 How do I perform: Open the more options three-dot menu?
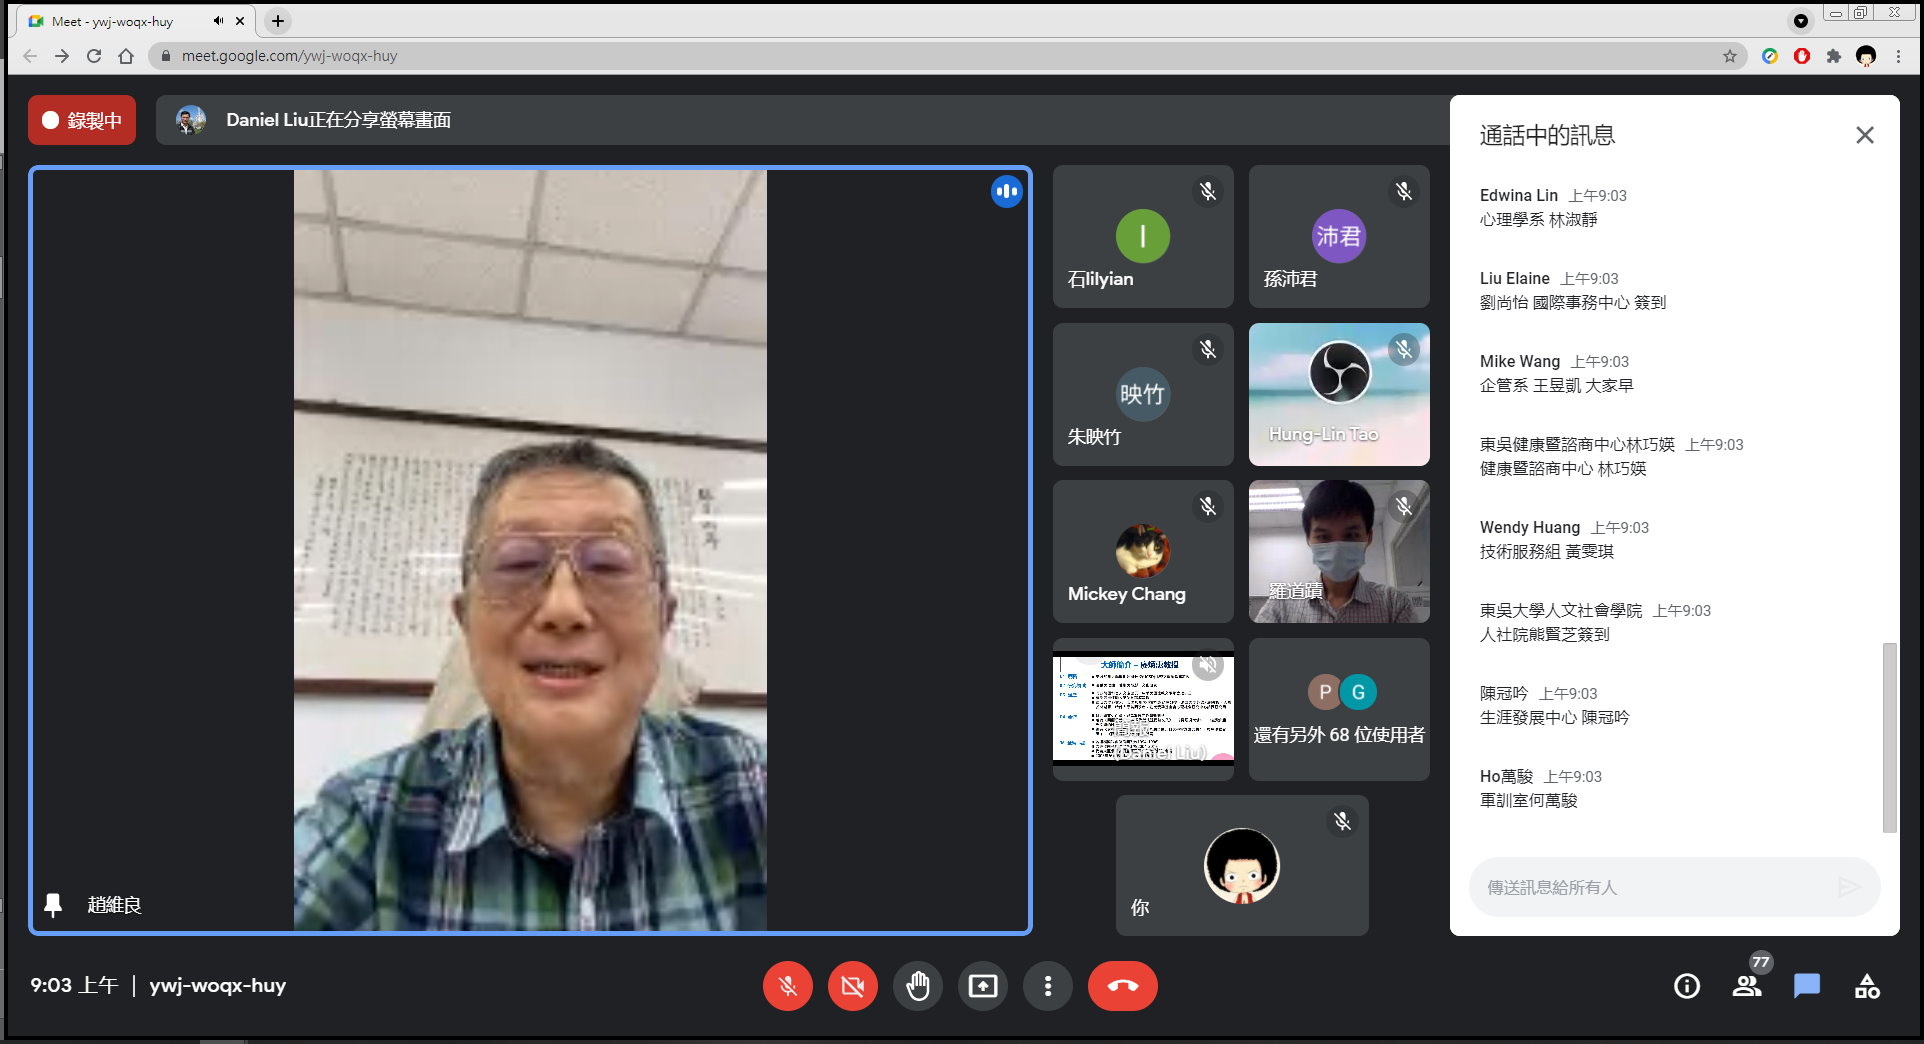point(1047,986)
